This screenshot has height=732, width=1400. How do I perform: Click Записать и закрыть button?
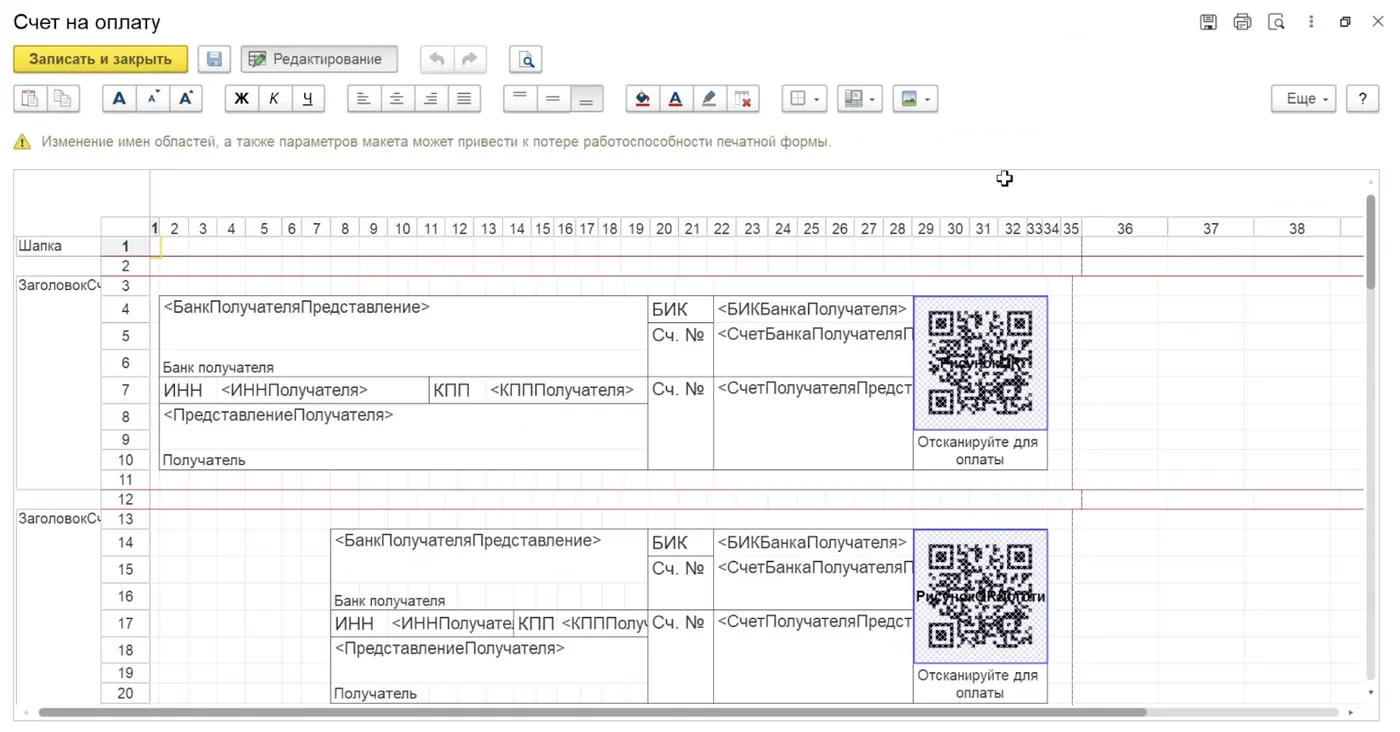tap(100, 59)
